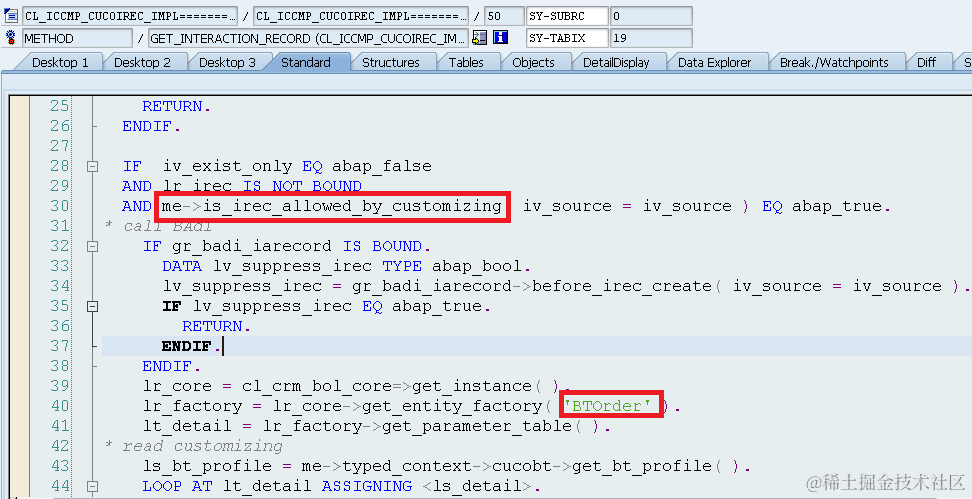Switch to the Desktop 3 tab
Viewport: 972px width, 499px height.
pos(227,62)
